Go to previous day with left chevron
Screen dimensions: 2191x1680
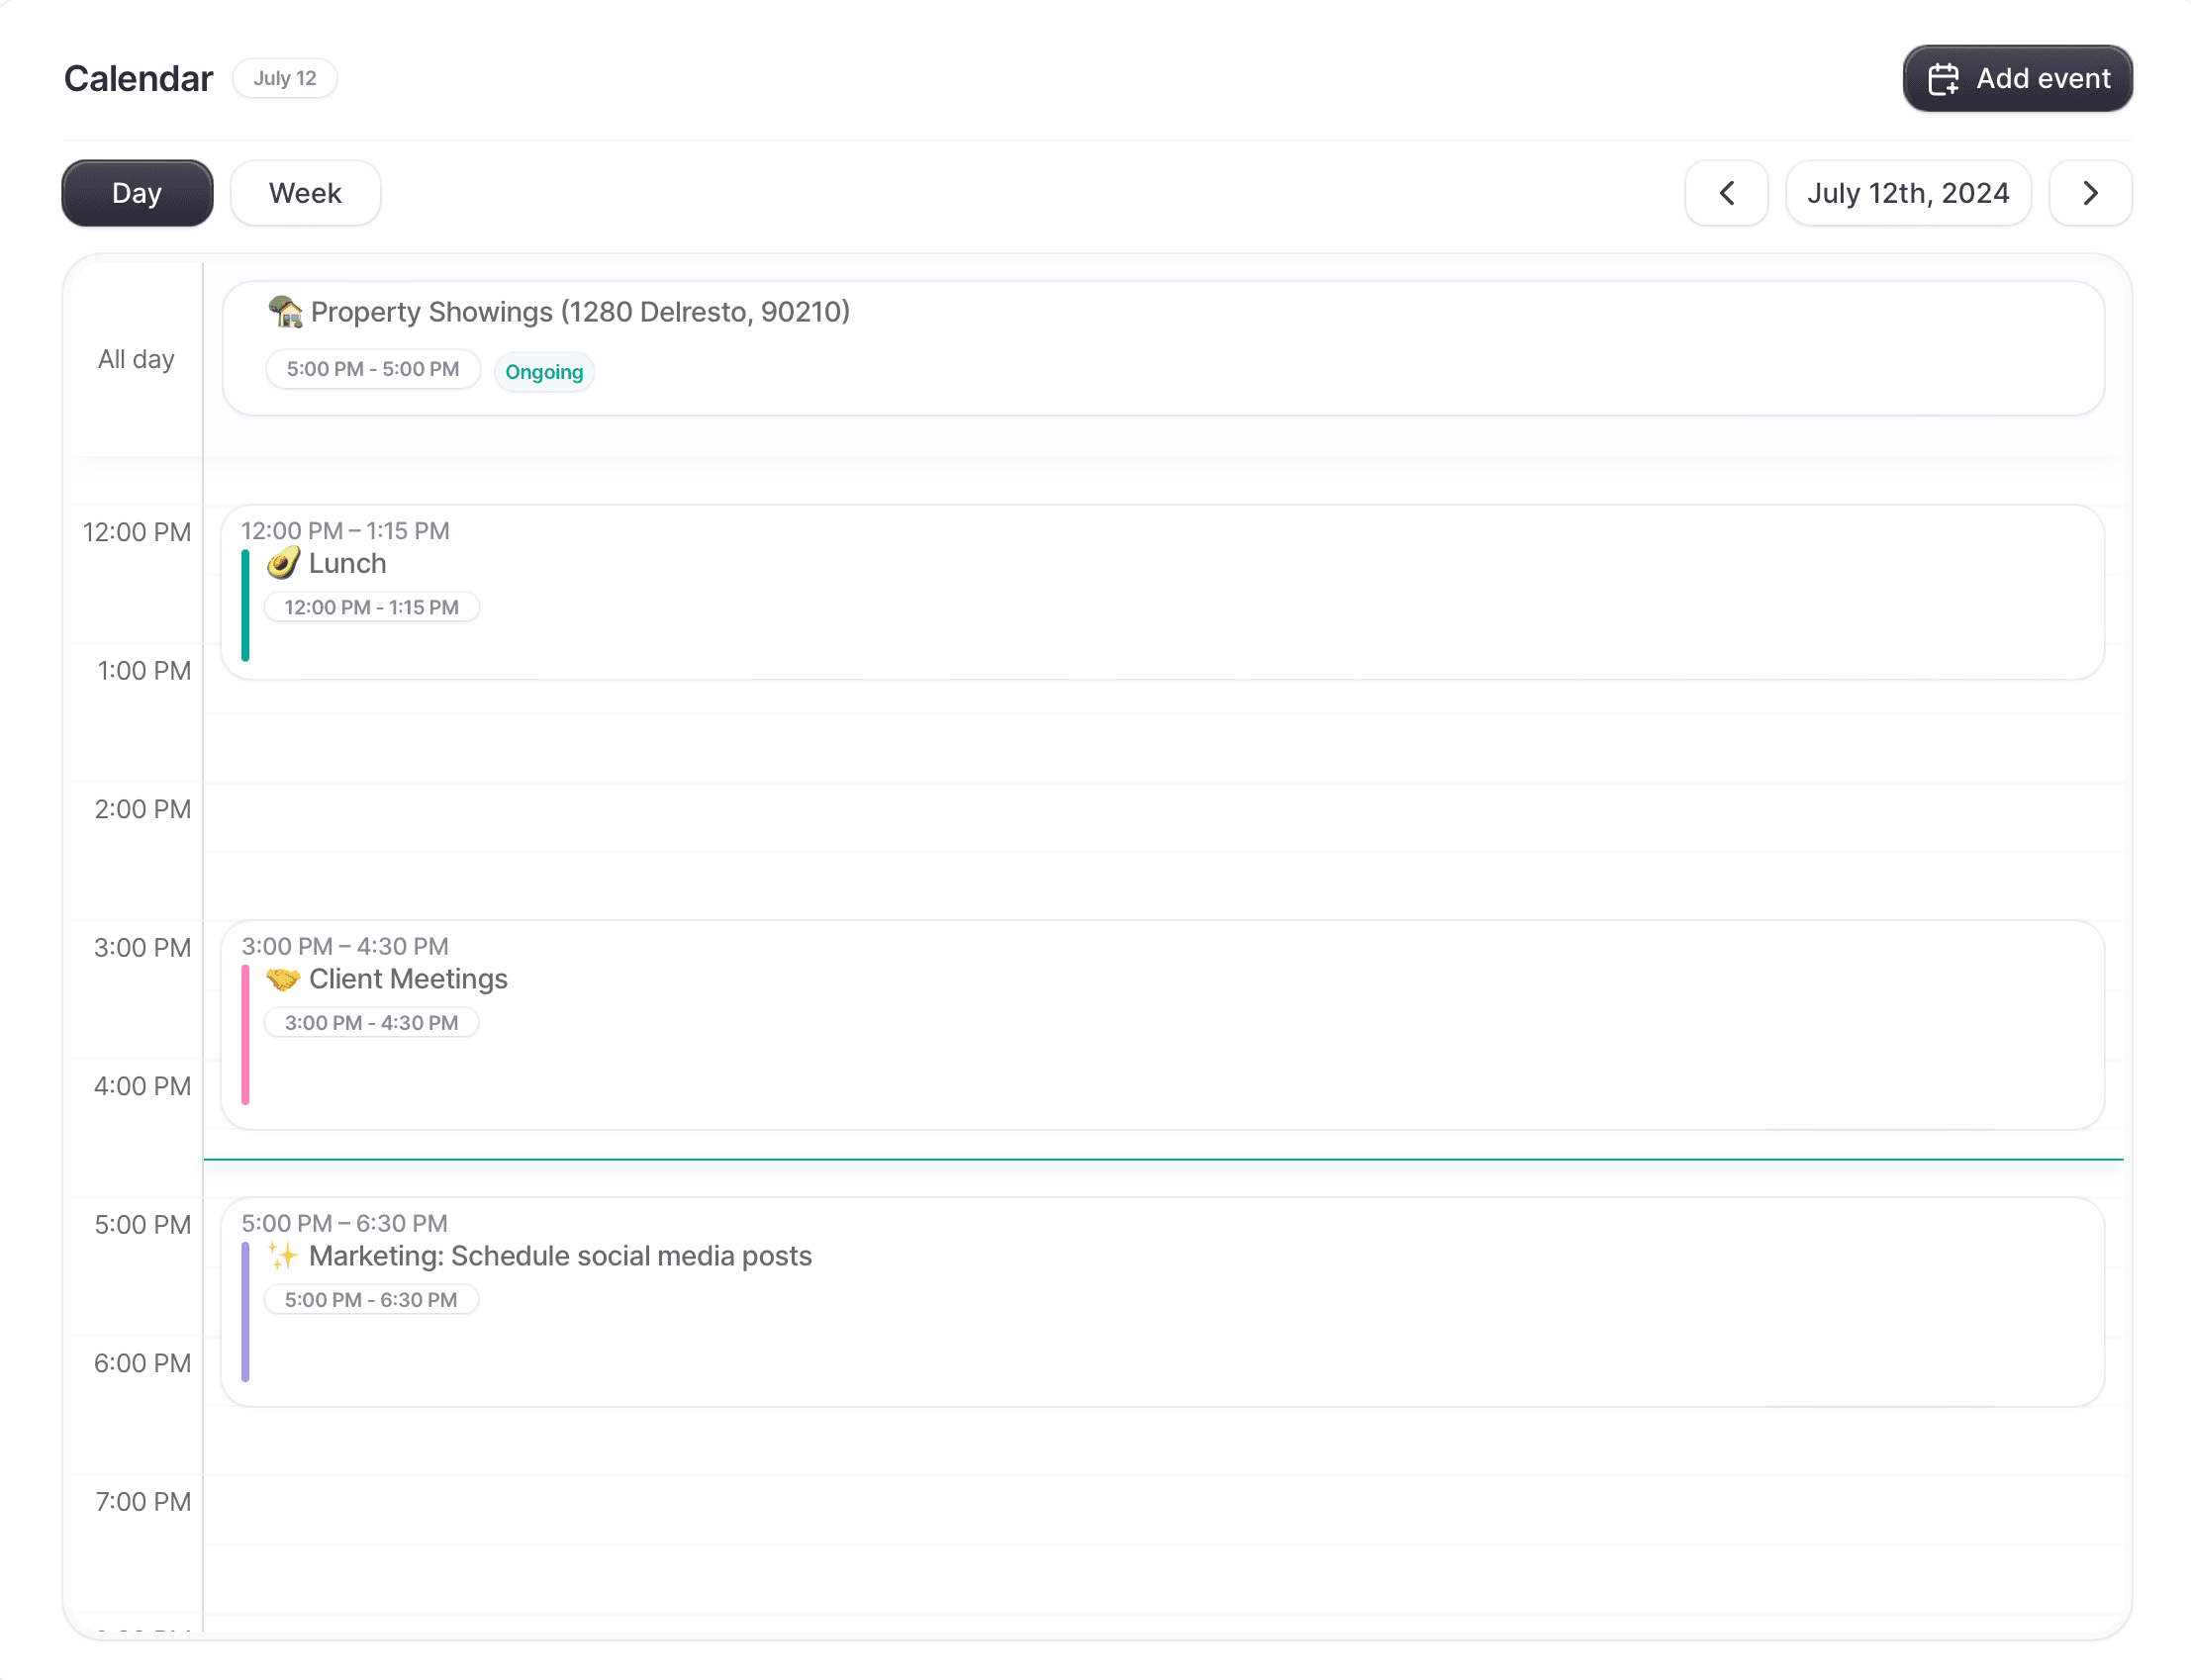(1726, 193)
